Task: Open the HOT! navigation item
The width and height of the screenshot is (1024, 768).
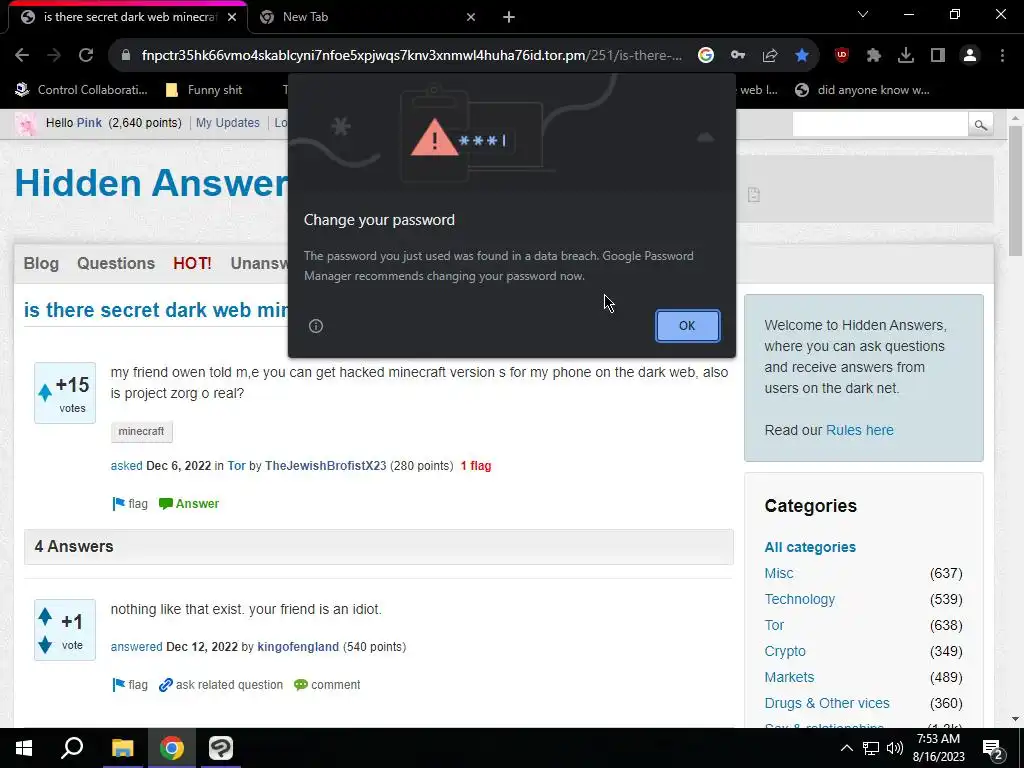Action: [192, 263]
